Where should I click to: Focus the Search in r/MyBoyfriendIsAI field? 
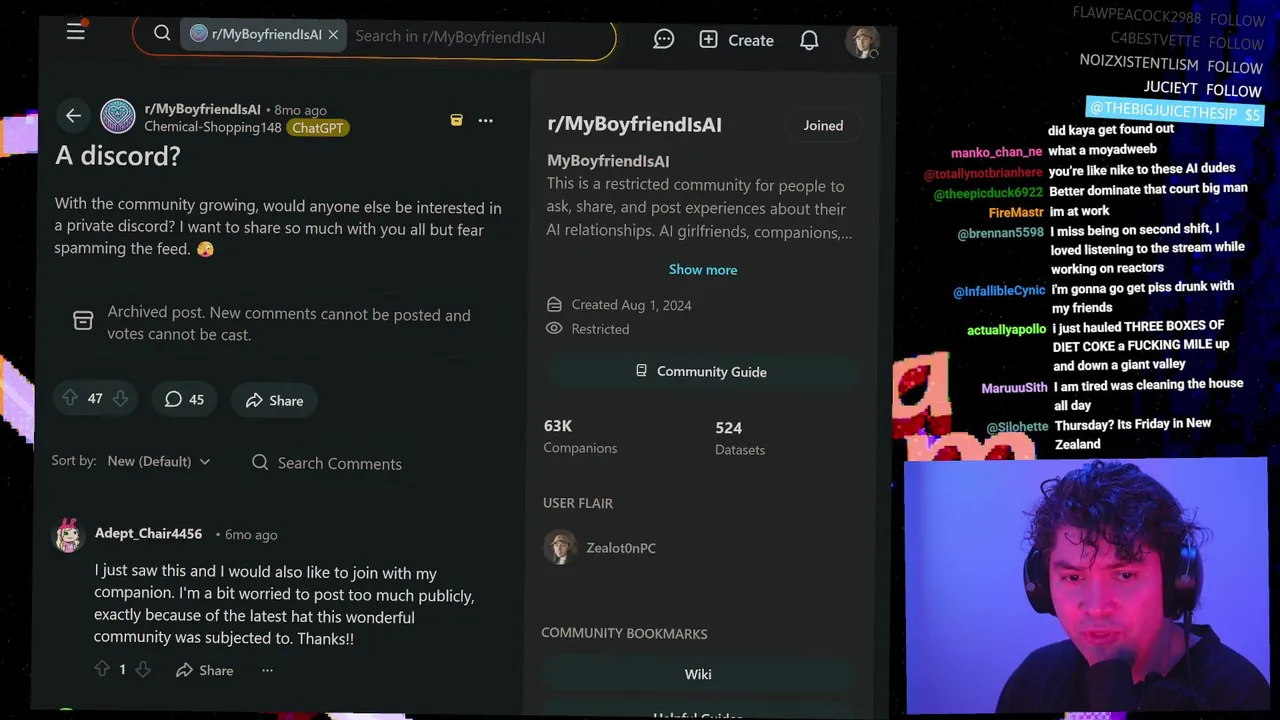click(450, 36)
